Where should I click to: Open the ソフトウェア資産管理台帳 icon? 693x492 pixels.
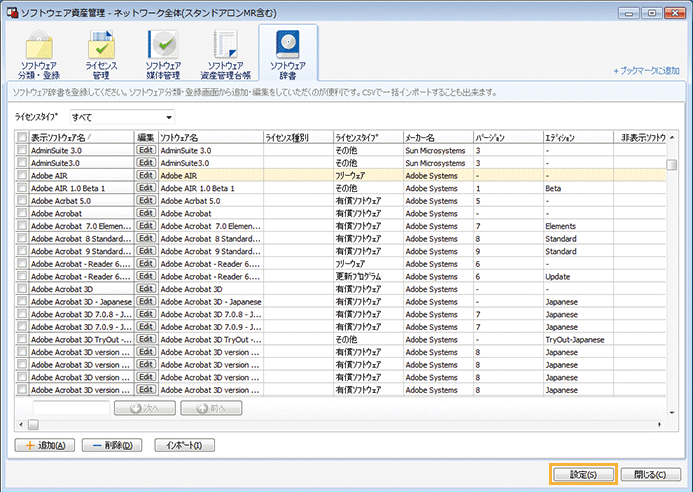(225, 55)
